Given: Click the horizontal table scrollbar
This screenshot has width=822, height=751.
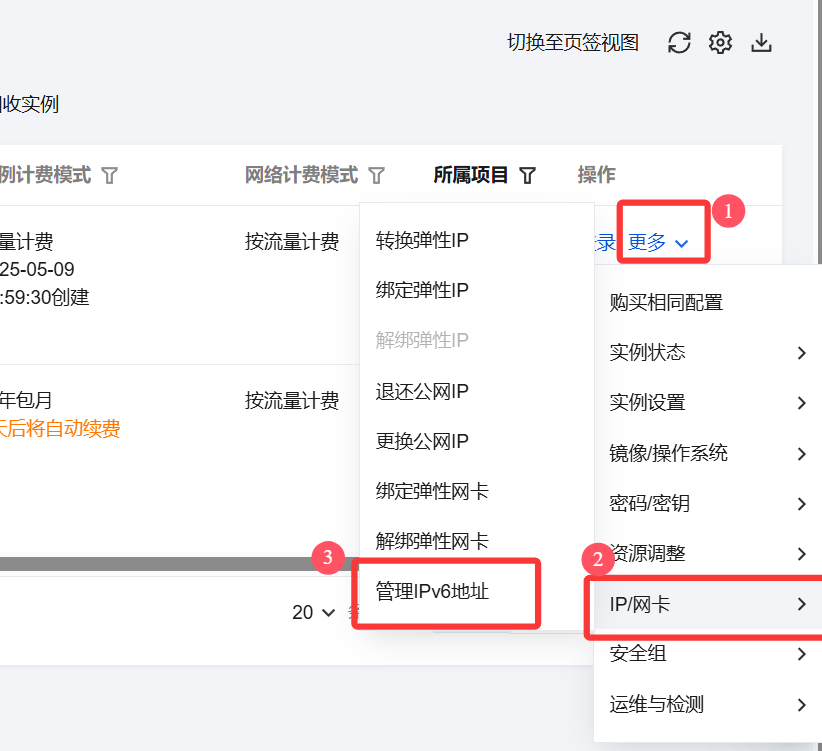Looking at the screenshot, I should coord(179,564).
